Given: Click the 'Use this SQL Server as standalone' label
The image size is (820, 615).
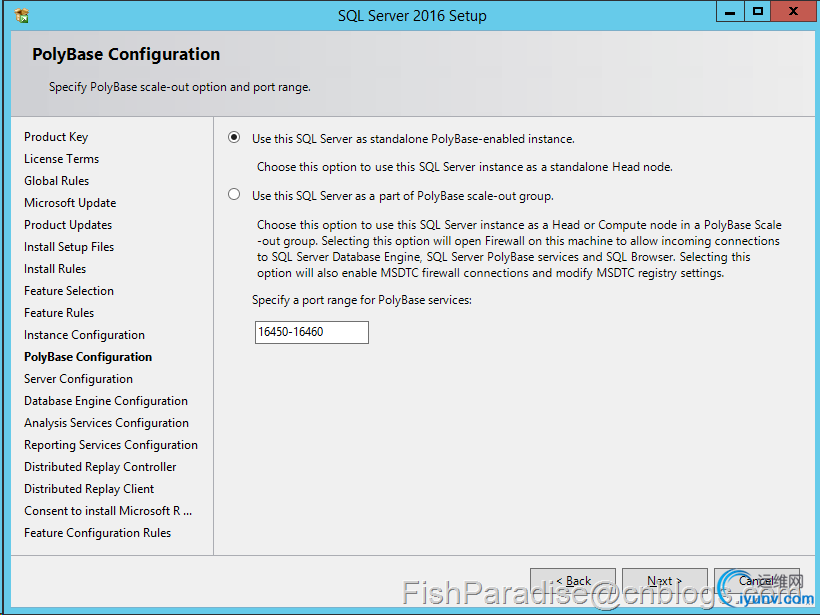Looking at the screenshot, I should point(413,139).
